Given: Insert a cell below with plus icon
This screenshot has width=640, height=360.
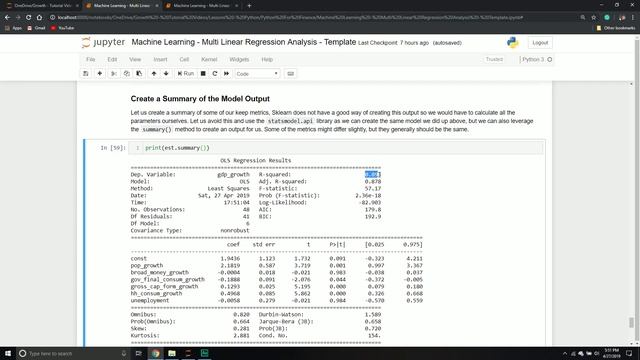Looking at the screenshot, I should pos(100,73).
